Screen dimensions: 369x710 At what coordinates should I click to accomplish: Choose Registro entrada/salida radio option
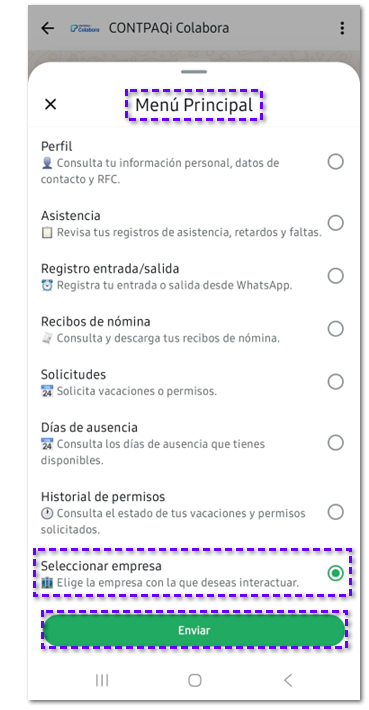(335, 276)
